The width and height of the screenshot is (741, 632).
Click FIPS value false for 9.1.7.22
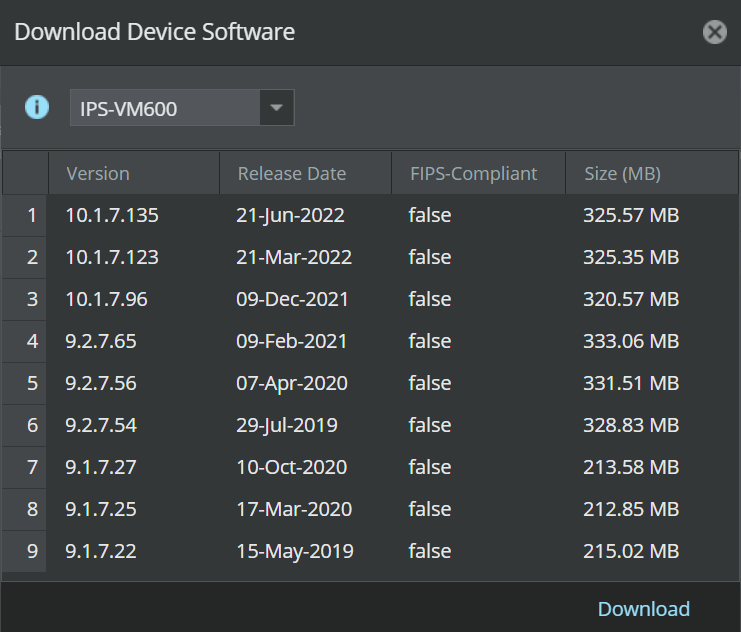point(430,551)
